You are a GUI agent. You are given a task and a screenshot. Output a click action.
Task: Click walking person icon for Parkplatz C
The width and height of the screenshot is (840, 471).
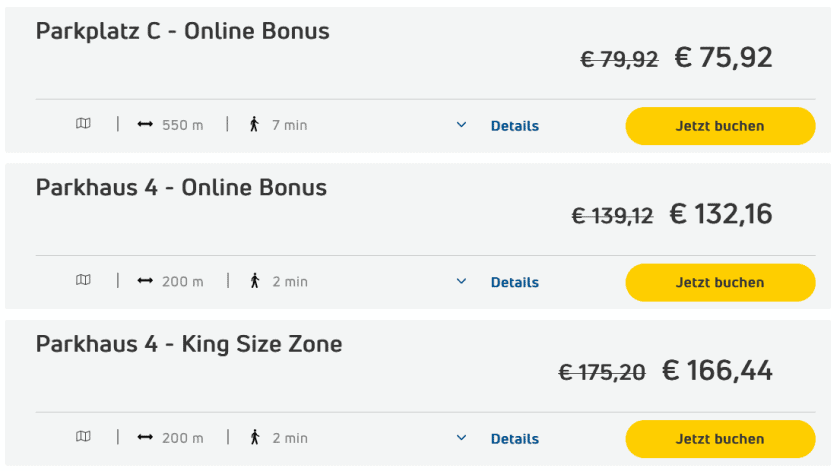[x=254, y=125]
